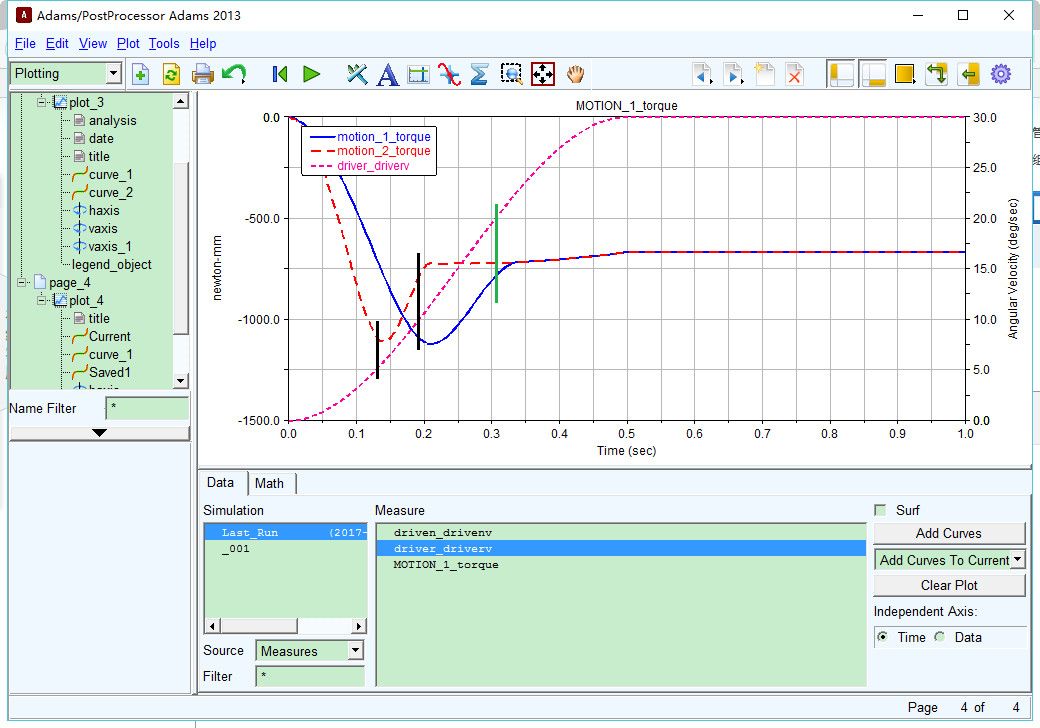The image size is (1040, 728).
Task: Click the green play animation icon
Action: click(x=311, y=74)
